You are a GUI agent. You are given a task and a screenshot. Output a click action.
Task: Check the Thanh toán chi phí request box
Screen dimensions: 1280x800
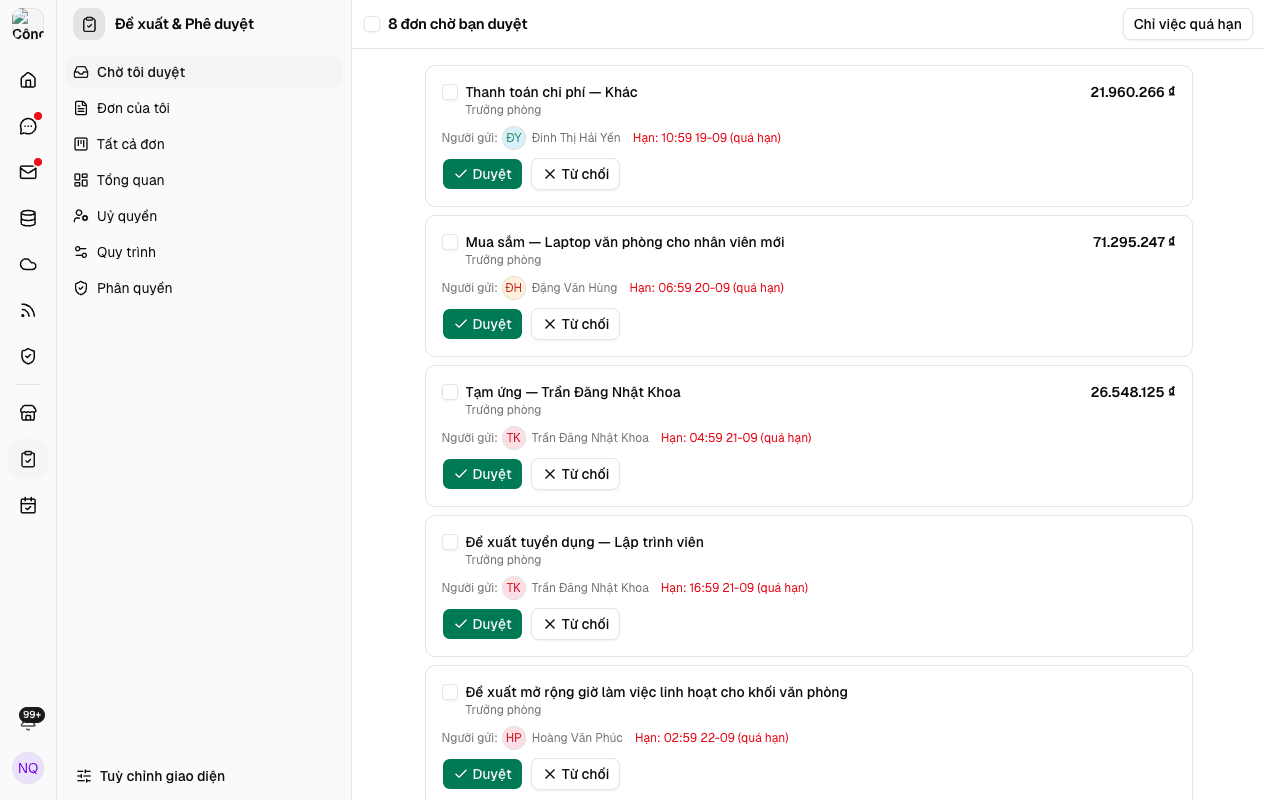450,92
